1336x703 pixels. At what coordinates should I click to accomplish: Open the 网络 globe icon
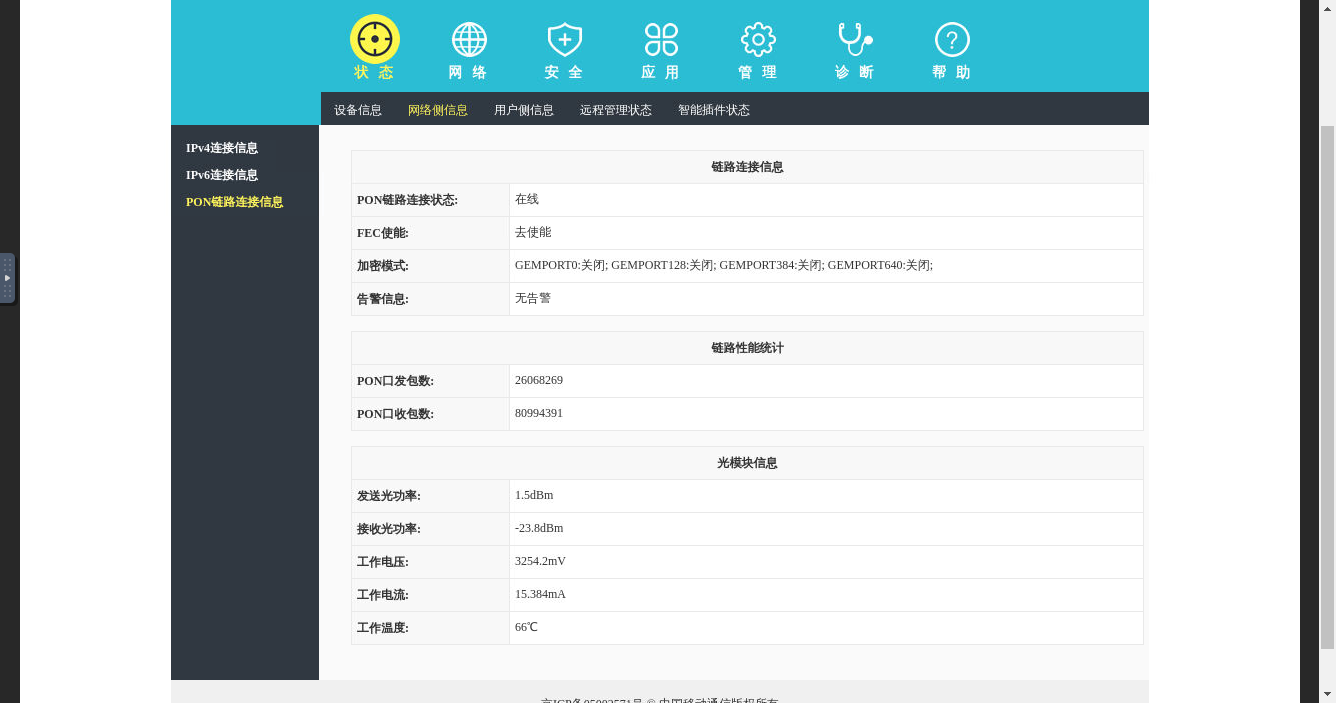coord(469,39)
